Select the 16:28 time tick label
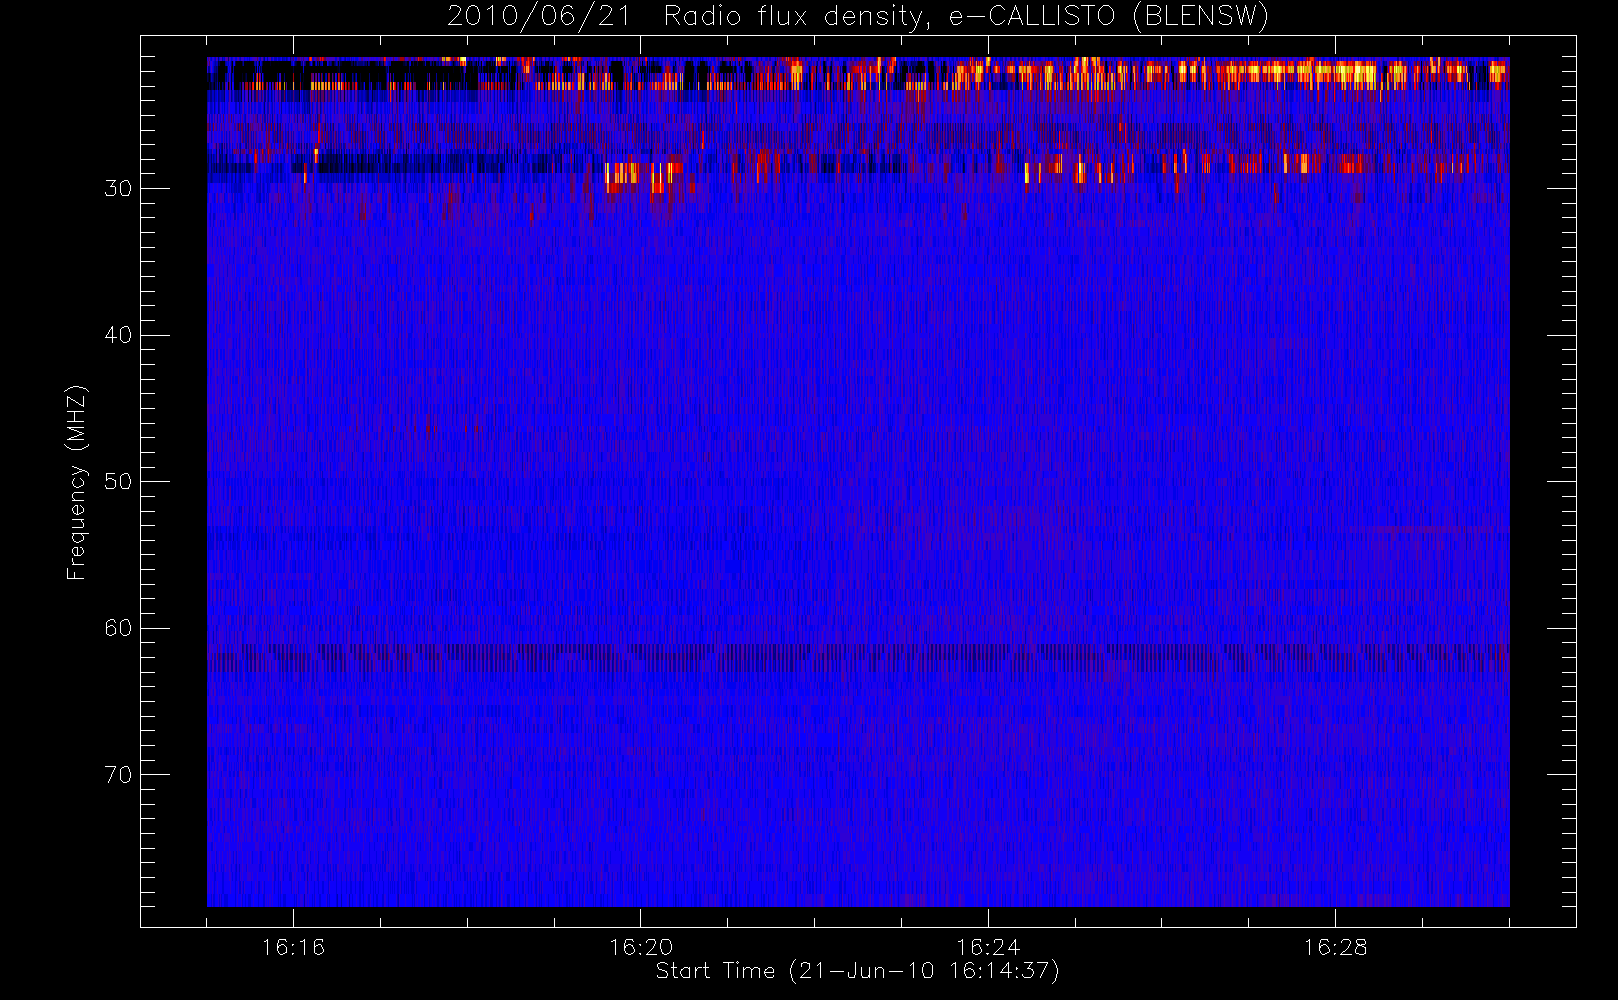Image resolution: width=1618 pixels, height=1000 pixels. point(1335,947)
